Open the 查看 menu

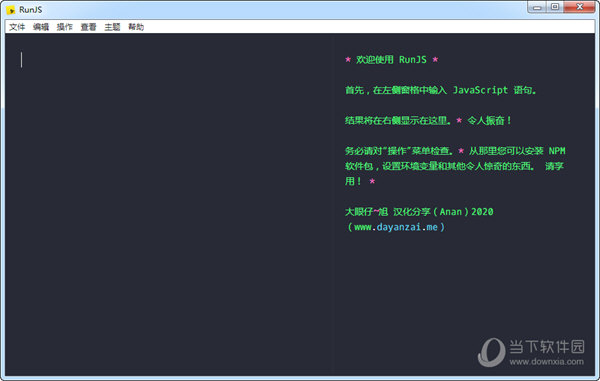(x=88, y=27)
